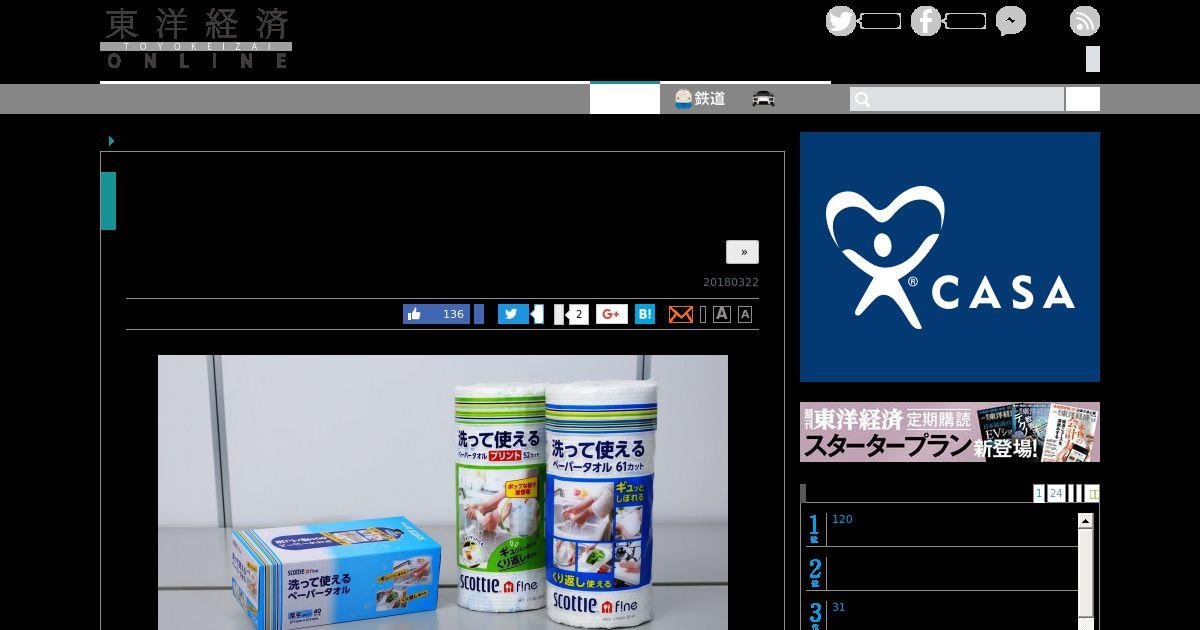The width and height of the screenshot is (1200, 630).
Task: Click the search magnifier icon
Action: (x=863, y=99)
